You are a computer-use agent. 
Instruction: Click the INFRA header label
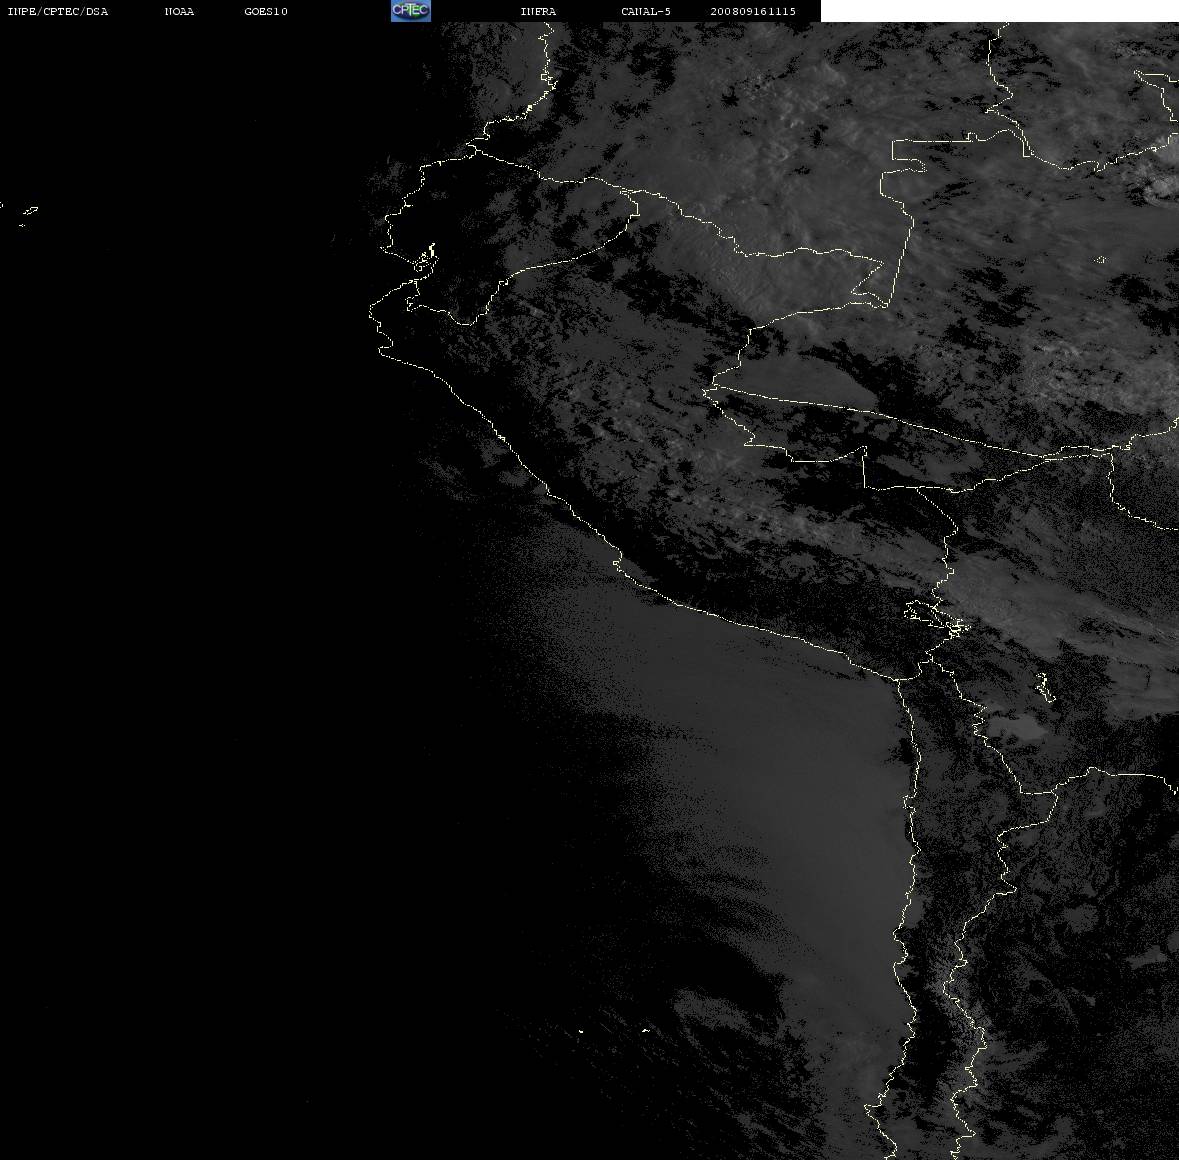538,11
